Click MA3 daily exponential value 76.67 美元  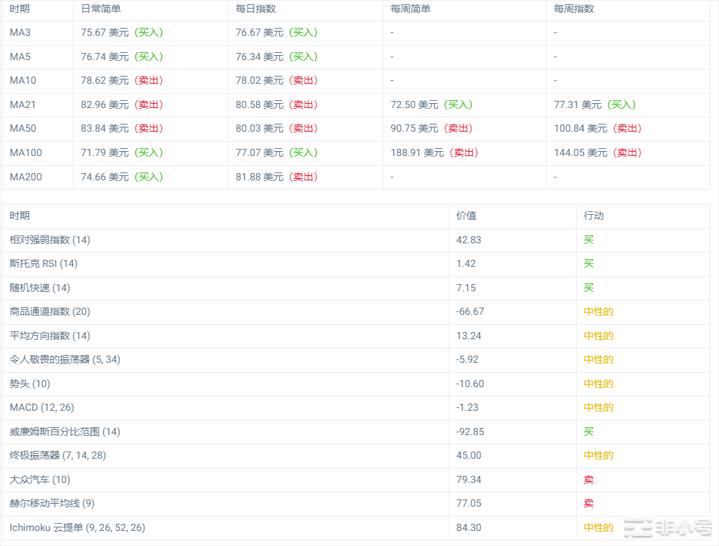coord(260,33)
